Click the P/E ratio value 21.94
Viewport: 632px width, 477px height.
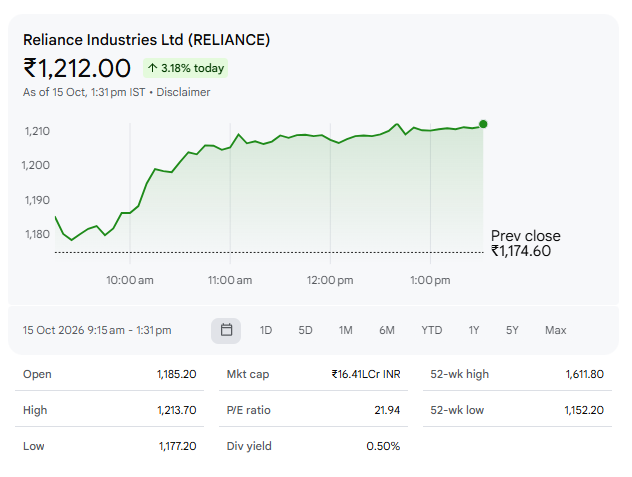tap(387, 410)
